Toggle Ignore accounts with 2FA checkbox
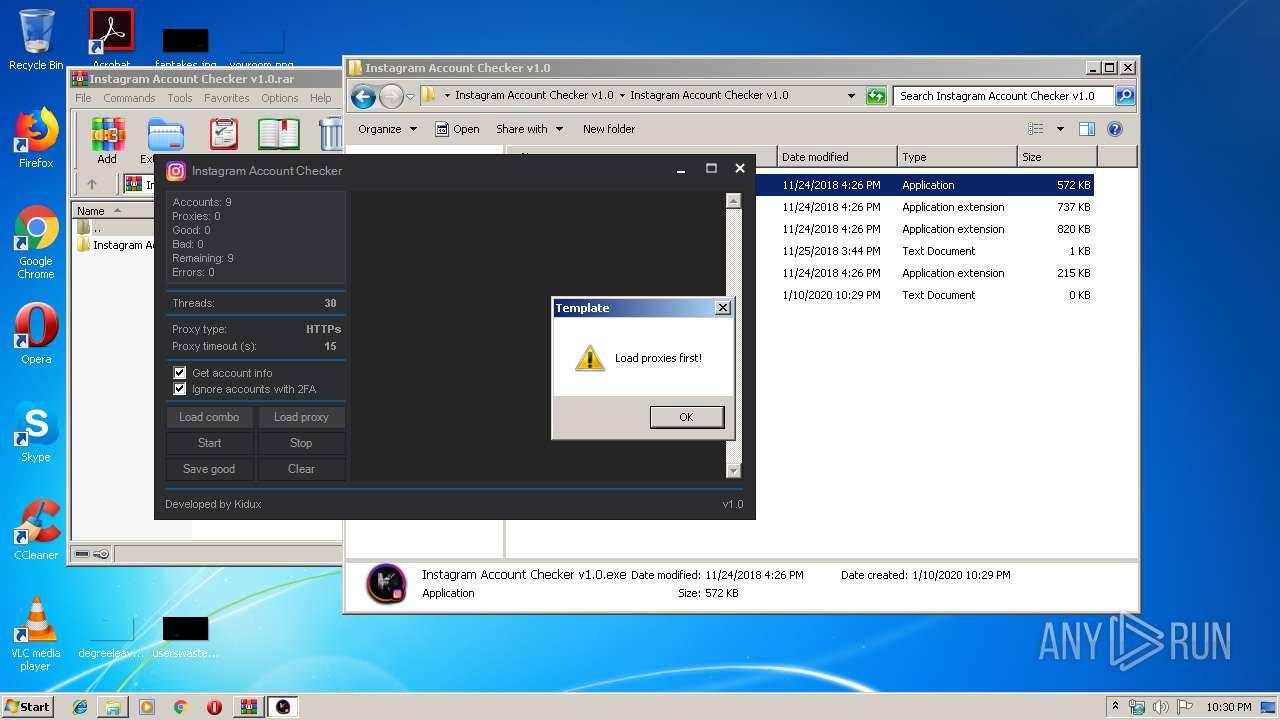The height and width of the screenshot is (720, 1280). (x=180, y=389)
